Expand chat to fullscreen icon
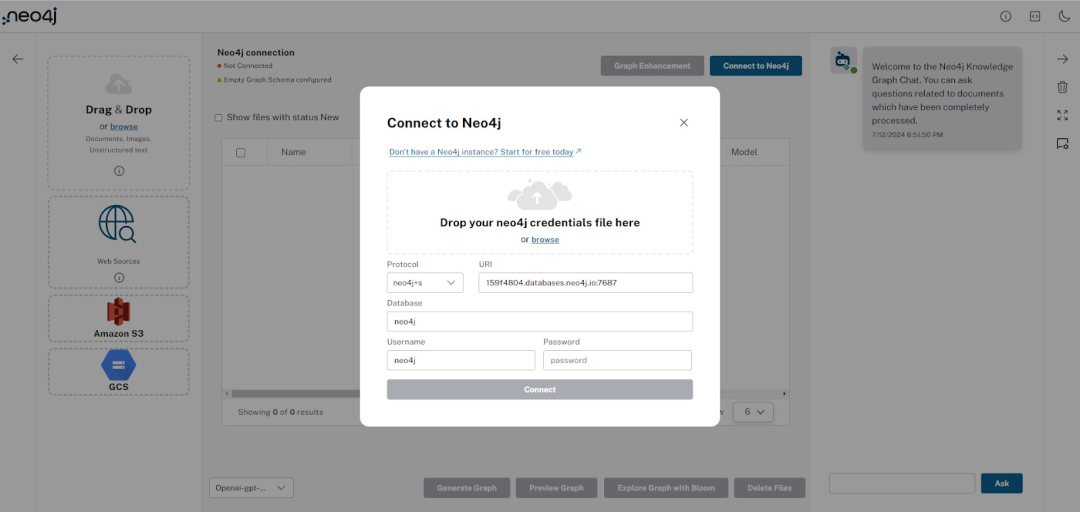Viewport: 1080px width, 512px height. click(1062, 115)
